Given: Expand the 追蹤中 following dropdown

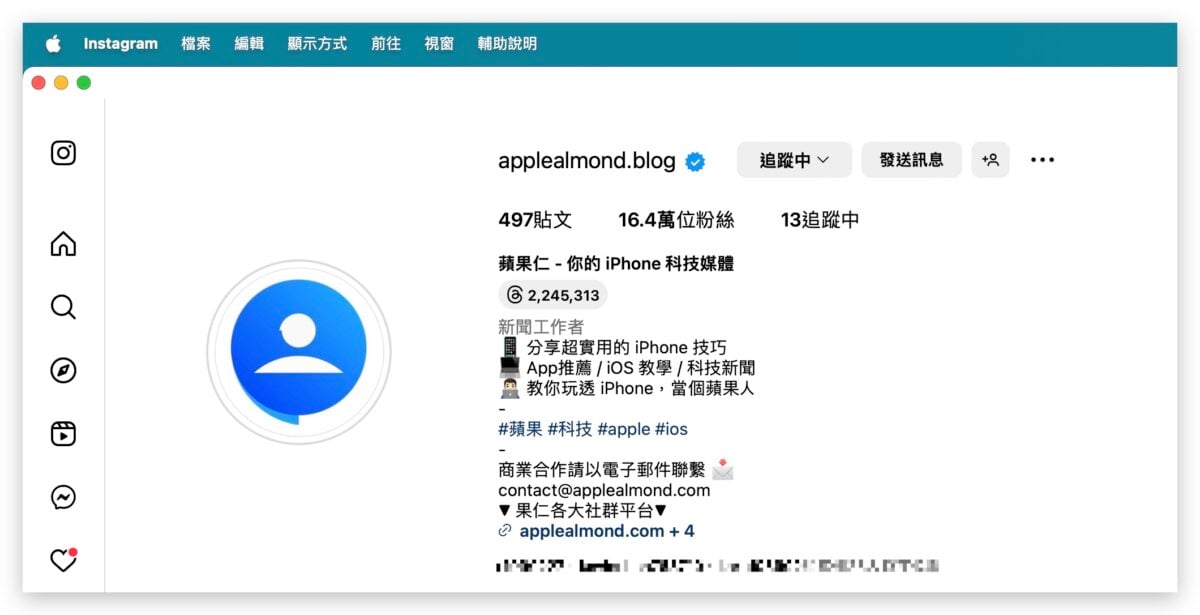Looking at the screenshot, I should pyautogui.click(x=794, y=160).
